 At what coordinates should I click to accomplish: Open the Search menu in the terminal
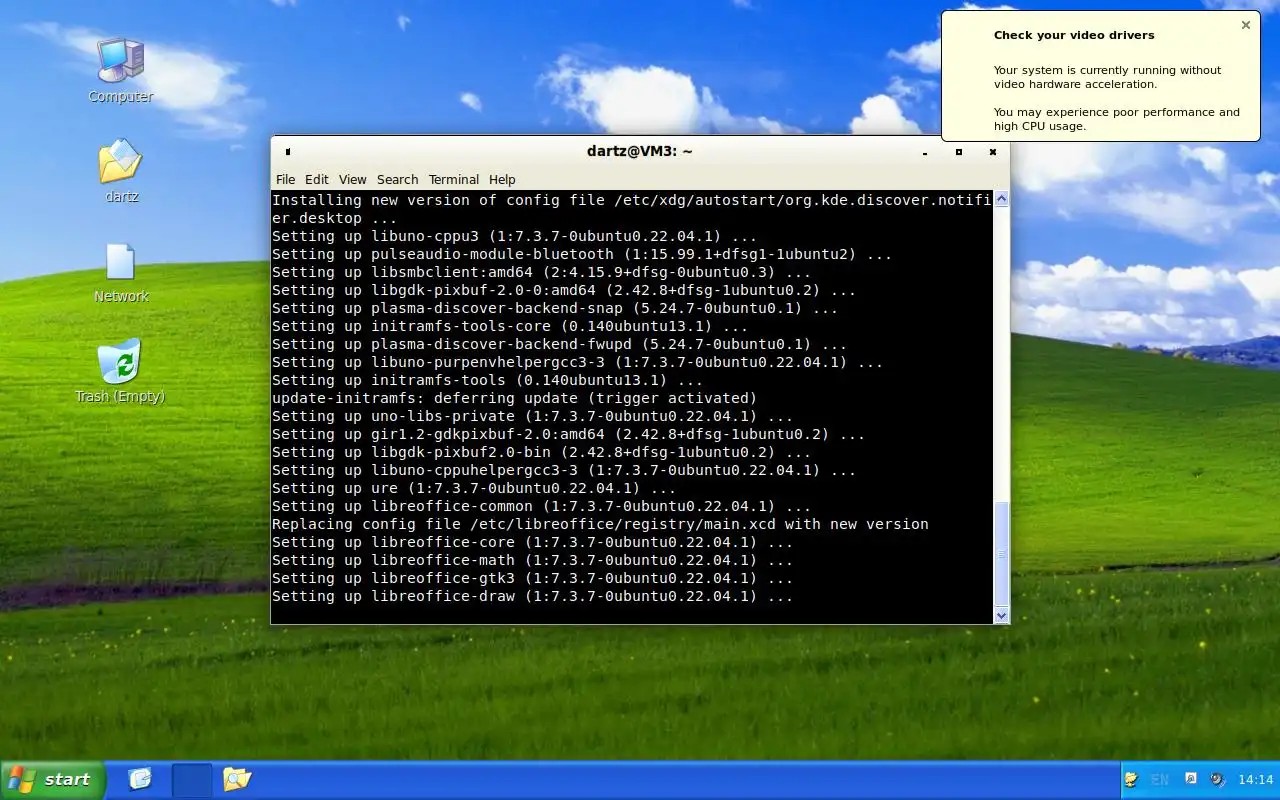pyautogui.click(x=397, y=179)
